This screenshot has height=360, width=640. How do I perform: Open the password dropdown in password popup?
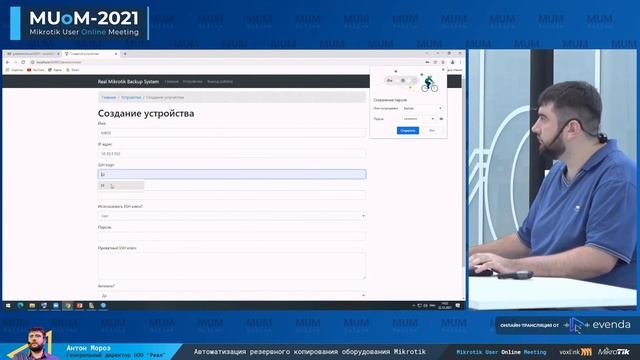(419, 119)
